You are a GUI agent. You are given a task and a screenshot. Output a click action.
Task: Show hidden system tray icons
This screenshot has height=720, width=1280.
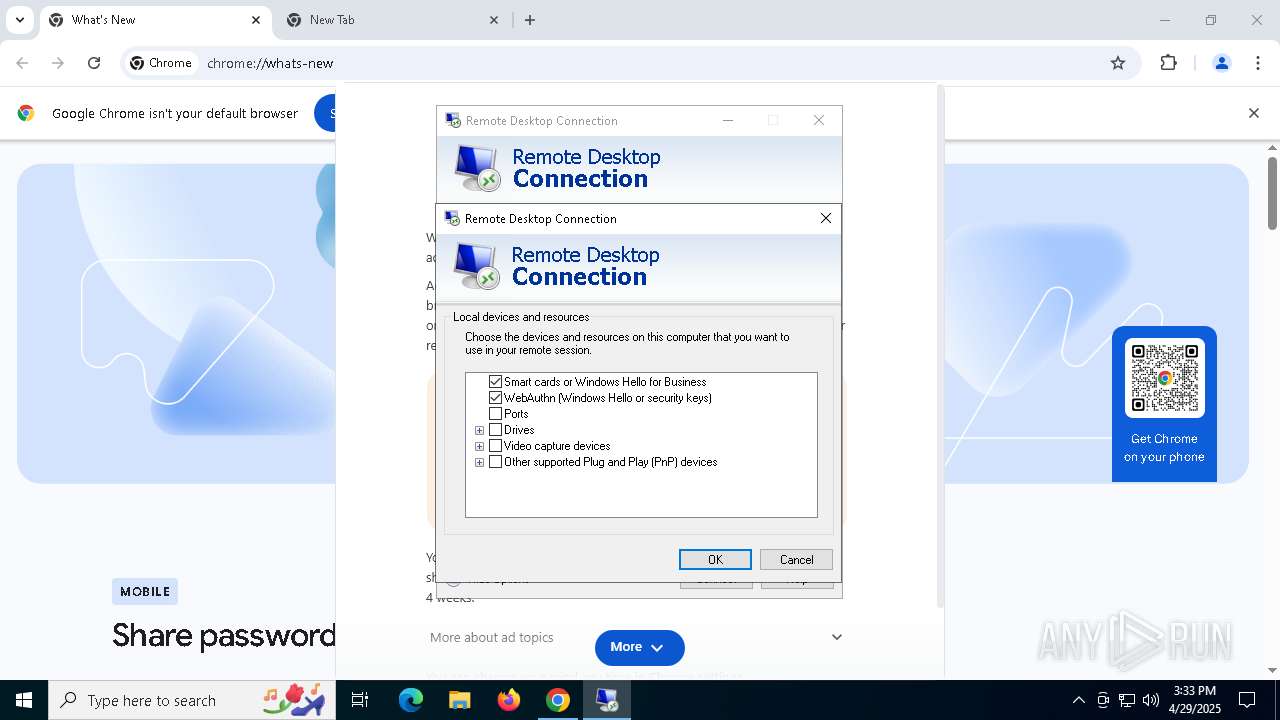point(1078,700)
